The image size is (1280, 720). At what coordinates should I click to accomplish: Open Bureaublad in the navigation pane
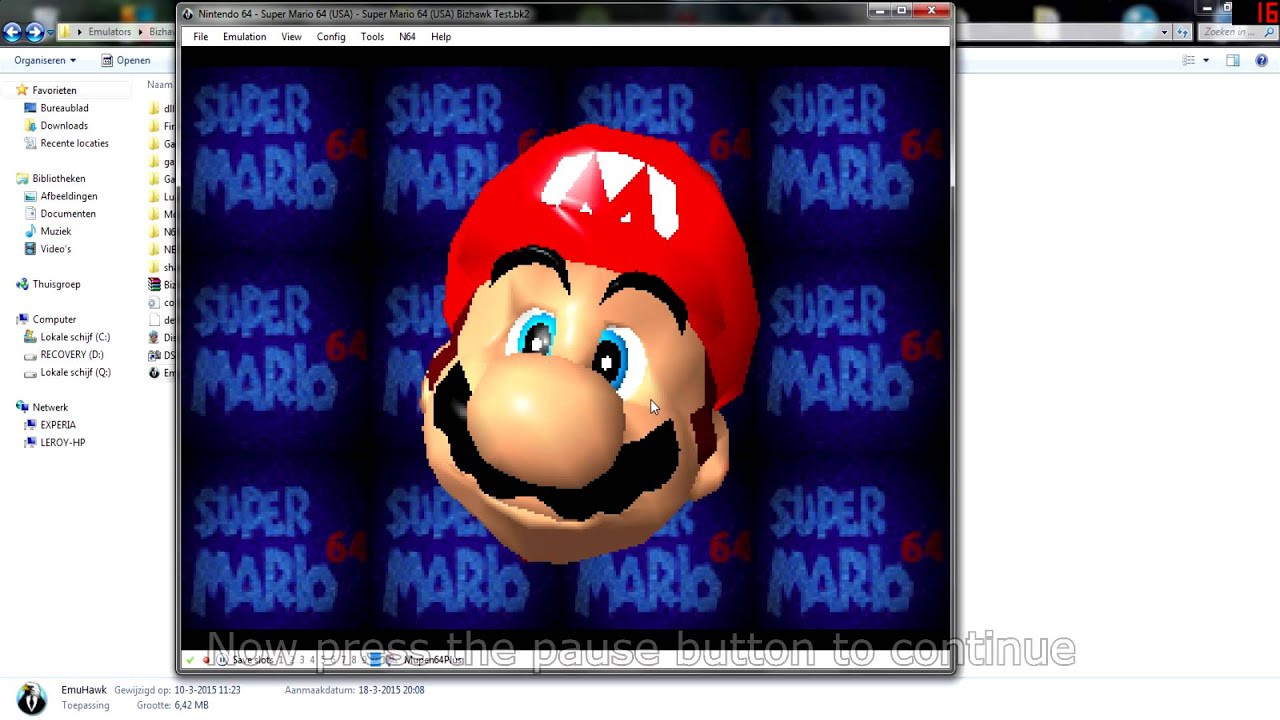pos(64,108)
